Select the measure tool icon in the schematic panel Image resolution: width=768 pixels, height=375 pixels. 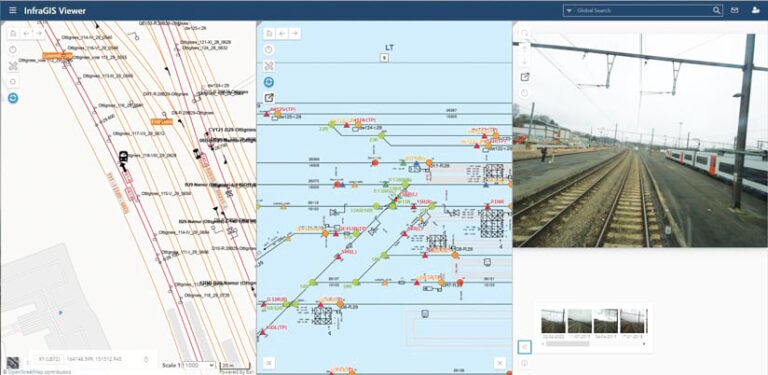(269, 66)
